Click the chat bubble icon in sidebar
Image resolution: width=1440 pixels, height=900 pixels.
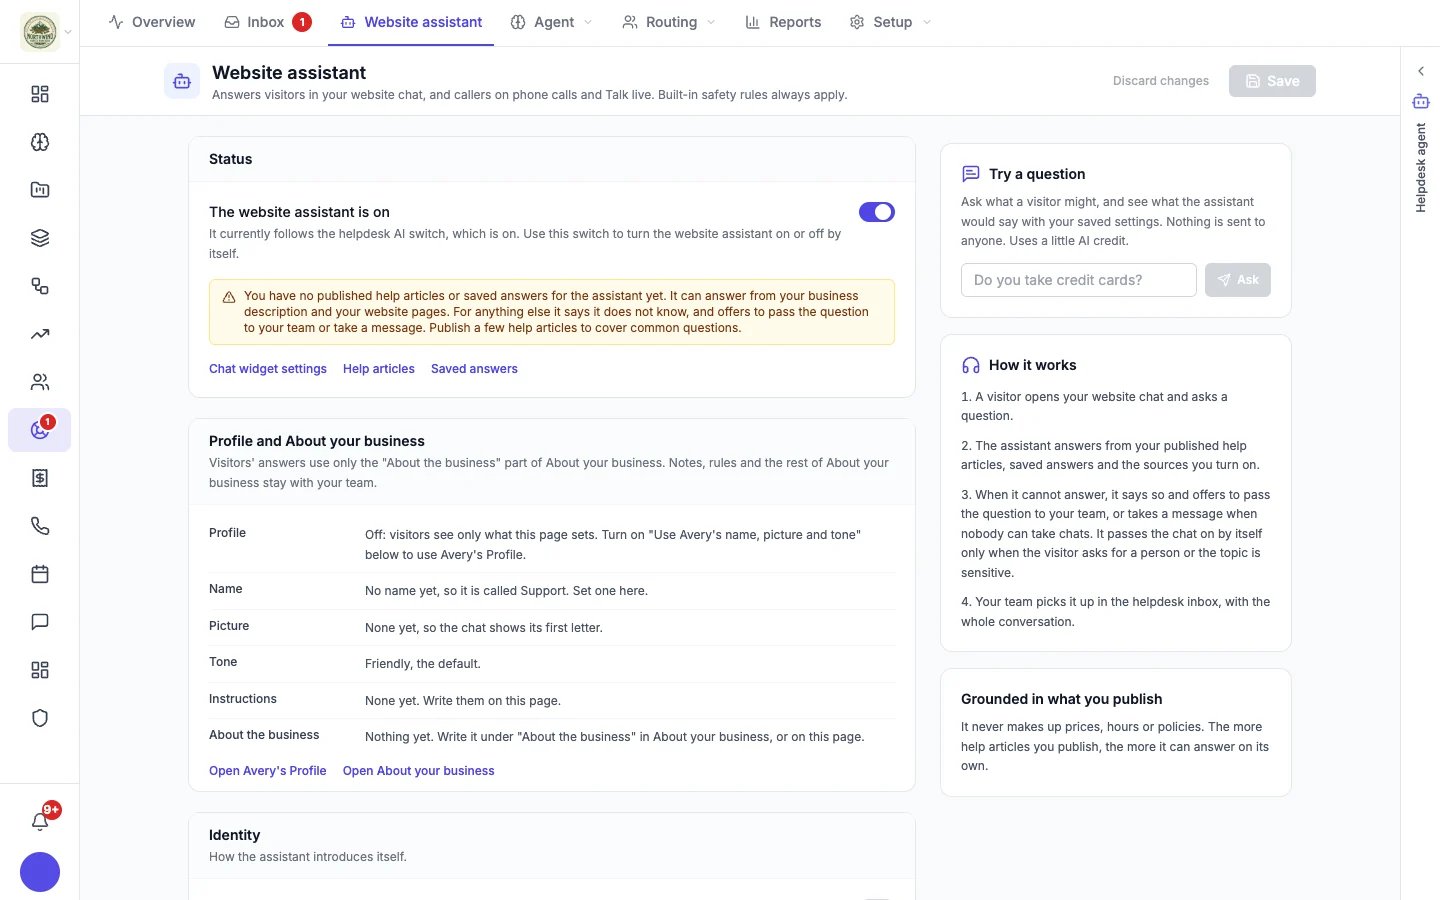40,622
